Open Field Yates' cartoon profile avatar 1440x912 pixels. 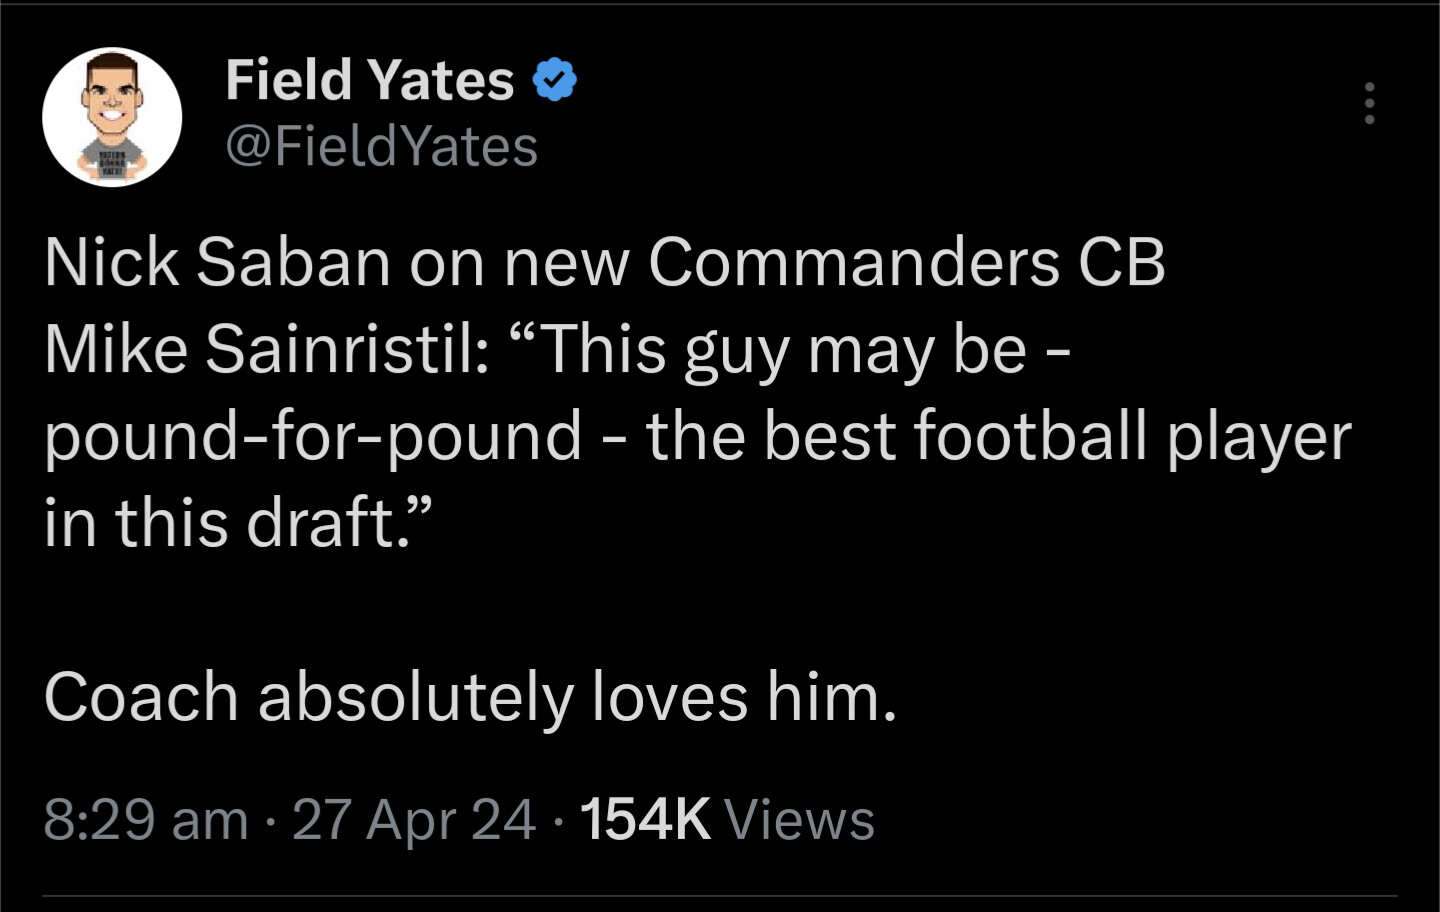(x=112, y=117)
